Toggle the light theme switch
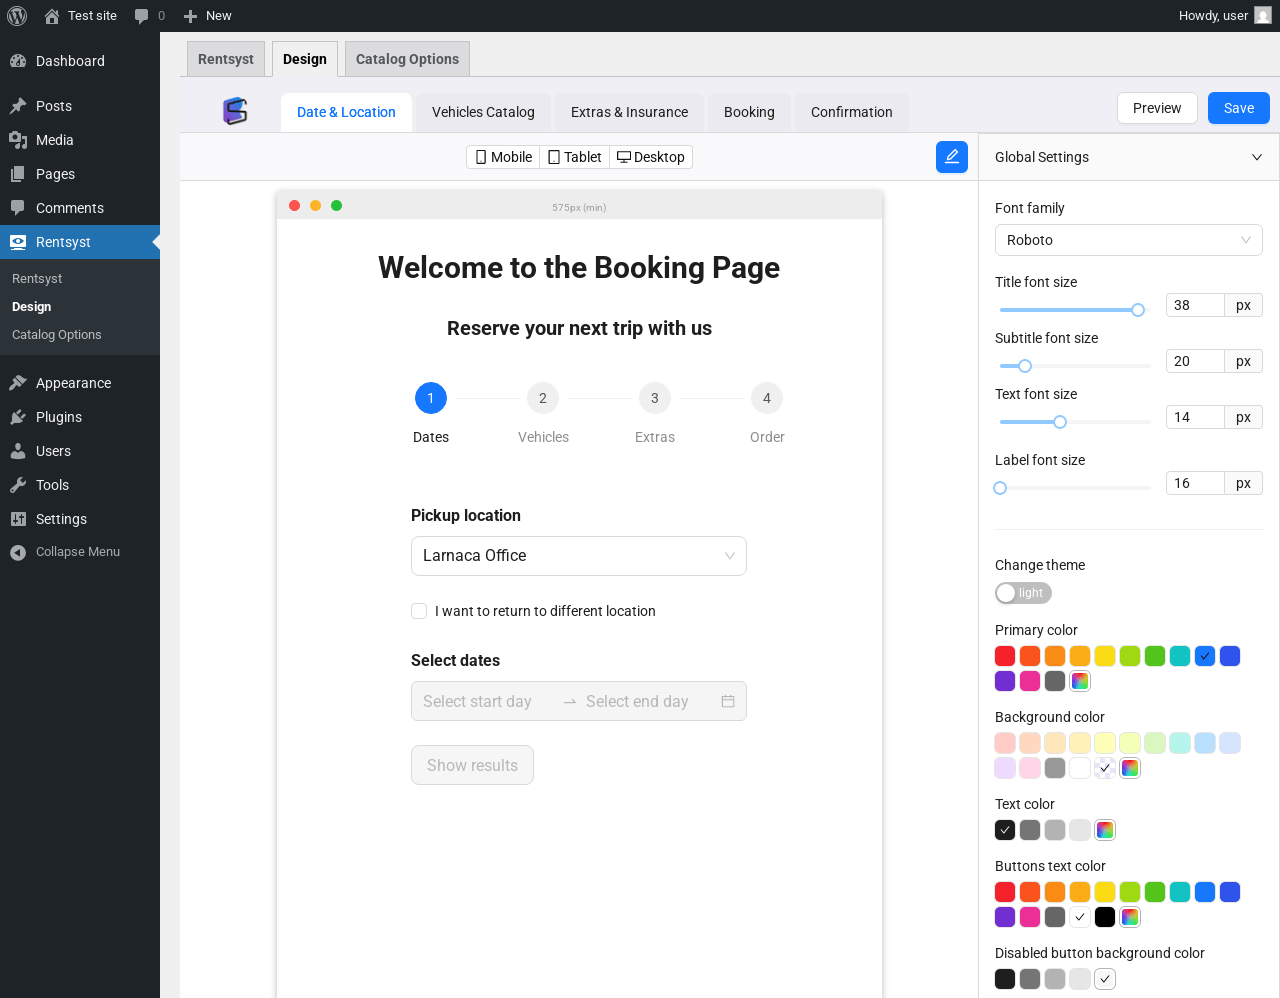This screenshot has width=1280, height=998. point(1023,593)
